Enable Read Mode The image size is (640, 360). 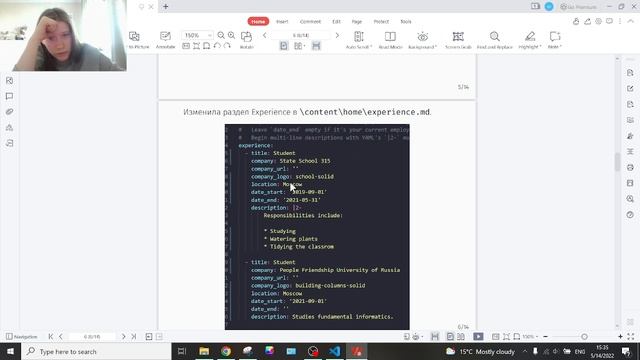tap(390, 40)
